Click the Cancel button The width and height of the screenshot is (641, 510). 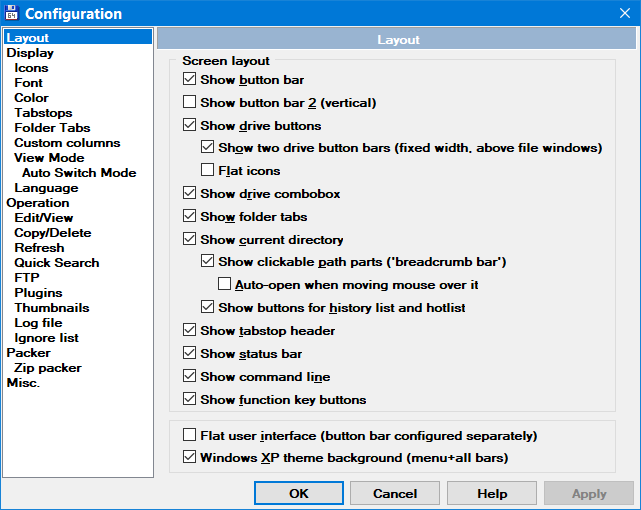[395, 493]
